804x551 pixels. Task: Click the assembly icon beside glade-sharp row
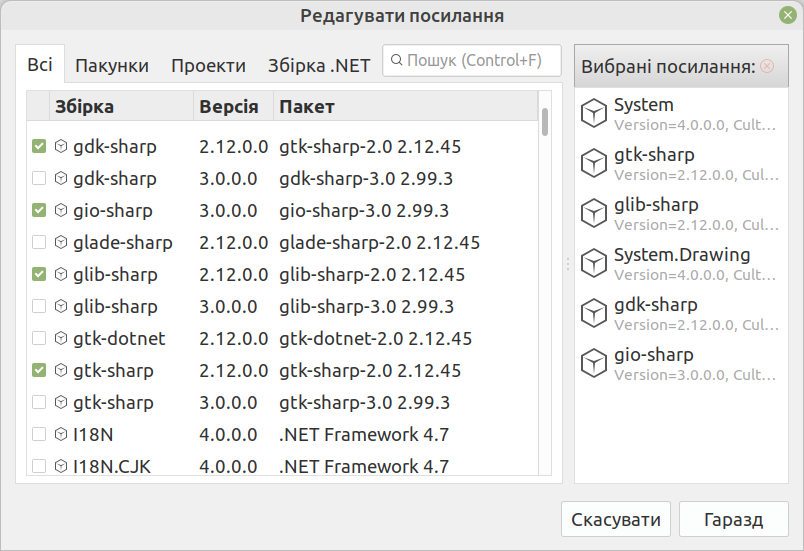pyautogui.click(x=61, y=242)
